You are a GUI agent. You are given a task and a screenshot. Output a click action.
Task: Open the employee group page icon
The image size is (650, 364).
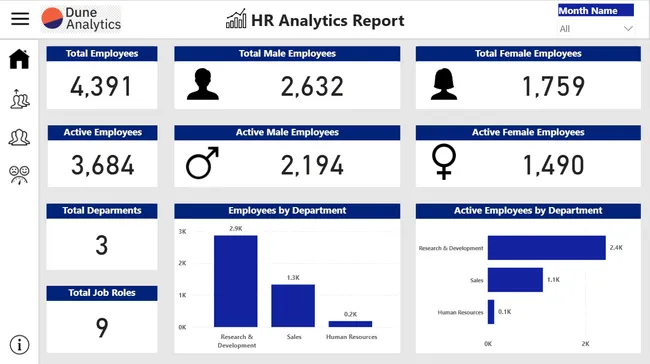[x=19, y=137]
